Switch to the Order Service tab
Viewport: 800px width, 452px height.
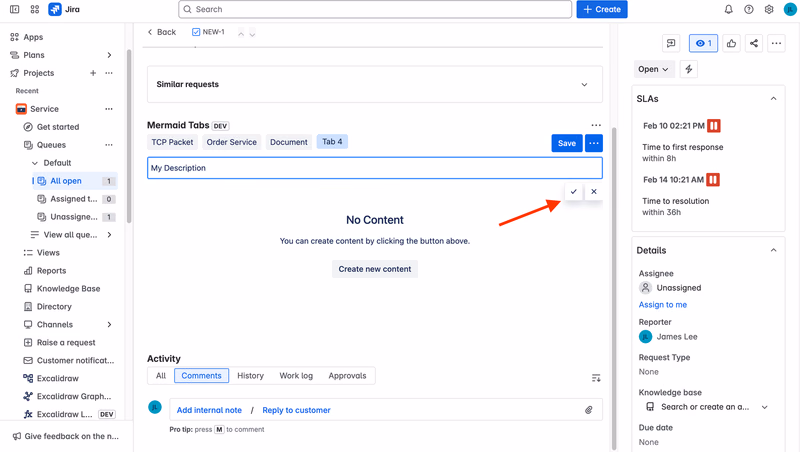tap(232, 142)
